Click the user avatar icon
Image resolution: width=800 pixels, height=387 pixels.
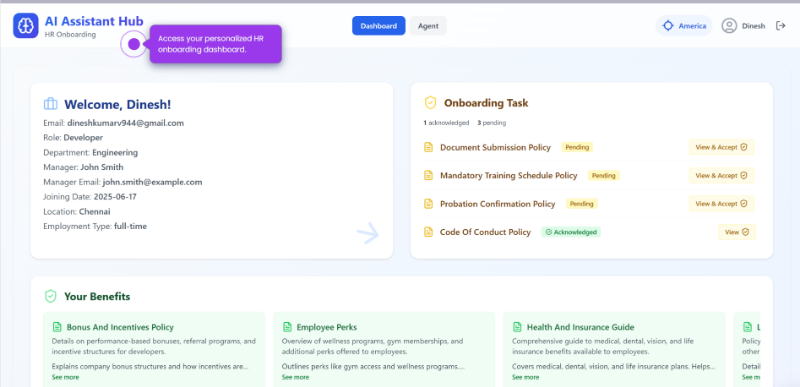coord(729,25)
